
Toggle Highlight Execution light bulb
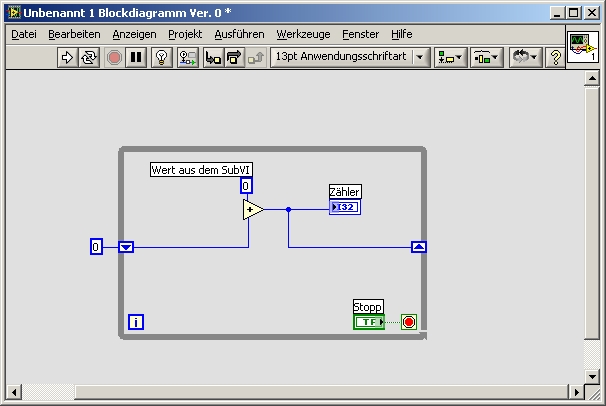coord(162,58)
